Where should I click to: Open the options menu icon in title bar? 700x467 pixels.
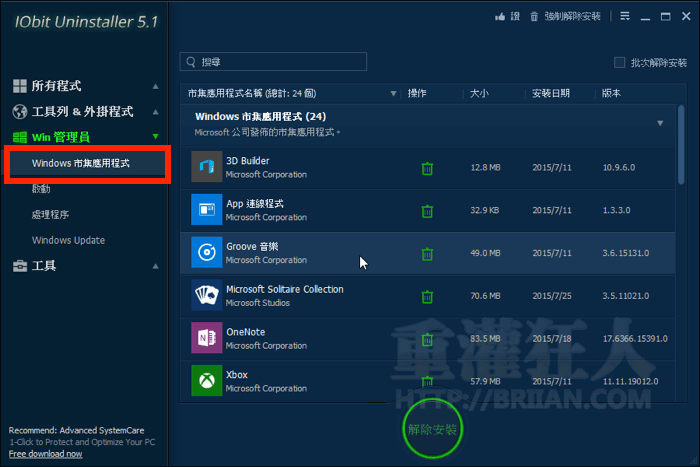pos(625,16)
